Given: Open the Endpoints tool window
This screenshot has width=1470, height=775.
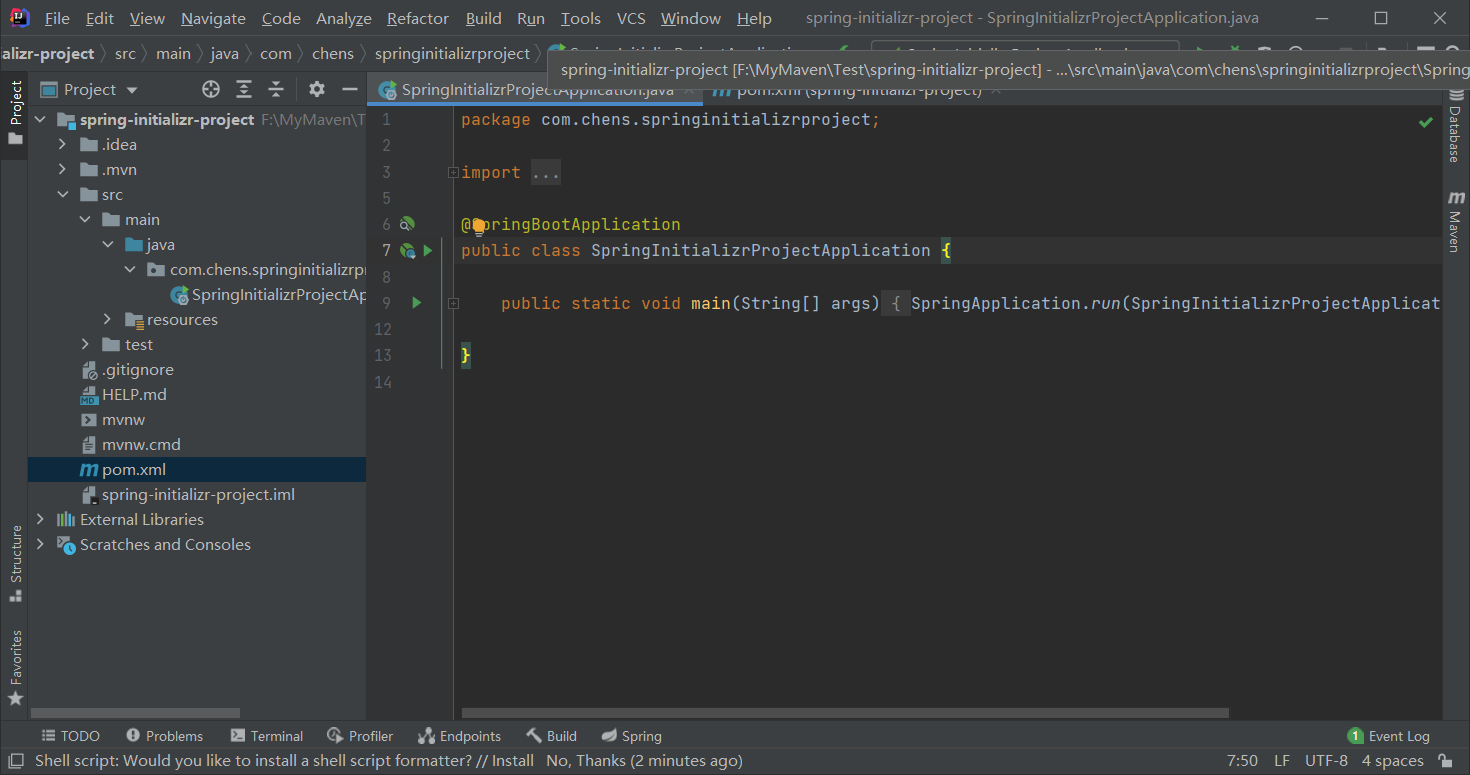Looking at the screenshot, I should (459, 736).
